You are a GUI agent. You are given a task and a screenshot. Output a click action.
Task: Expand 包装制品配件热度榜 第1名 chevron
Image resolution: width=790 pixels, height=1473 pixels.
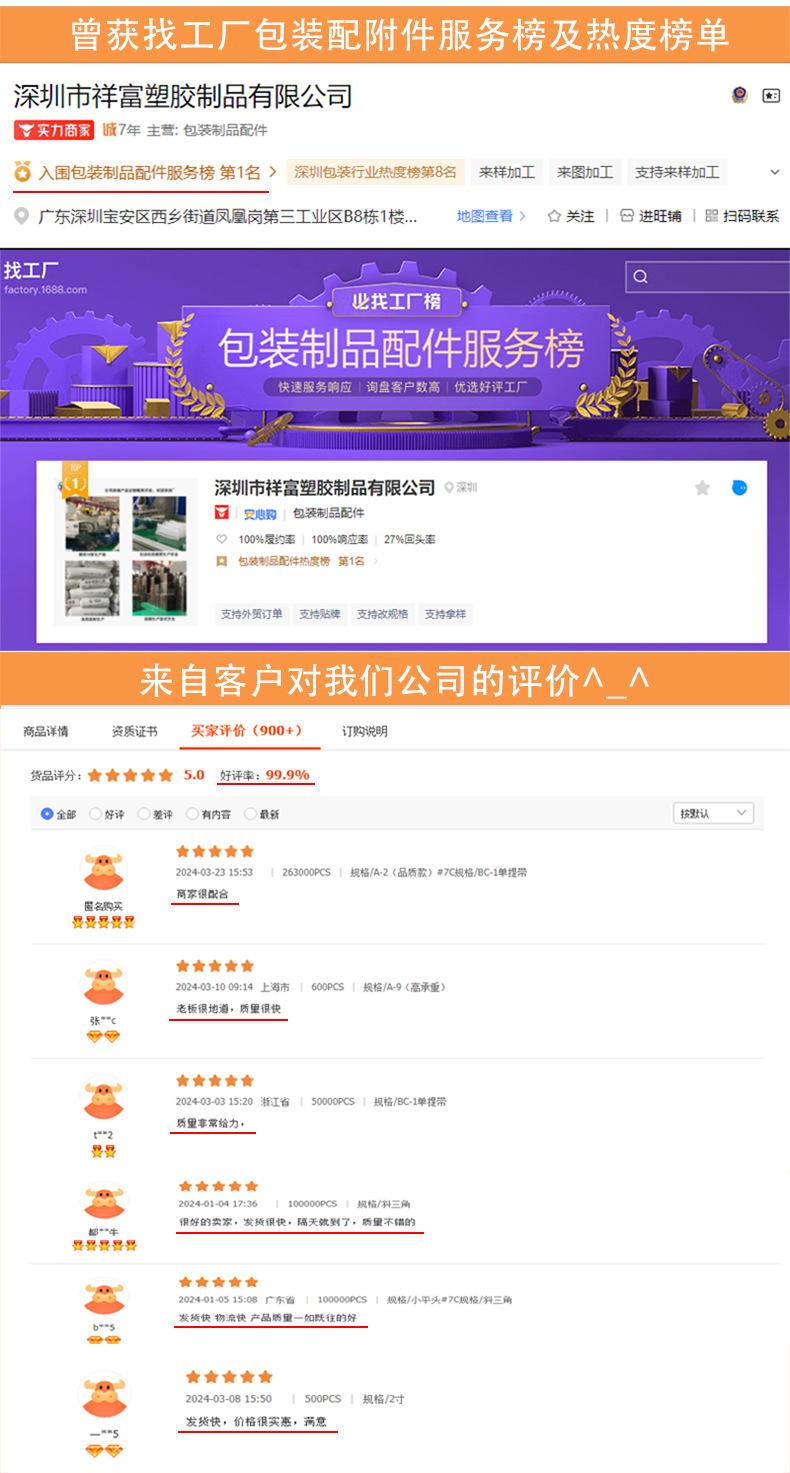[375, 562]
